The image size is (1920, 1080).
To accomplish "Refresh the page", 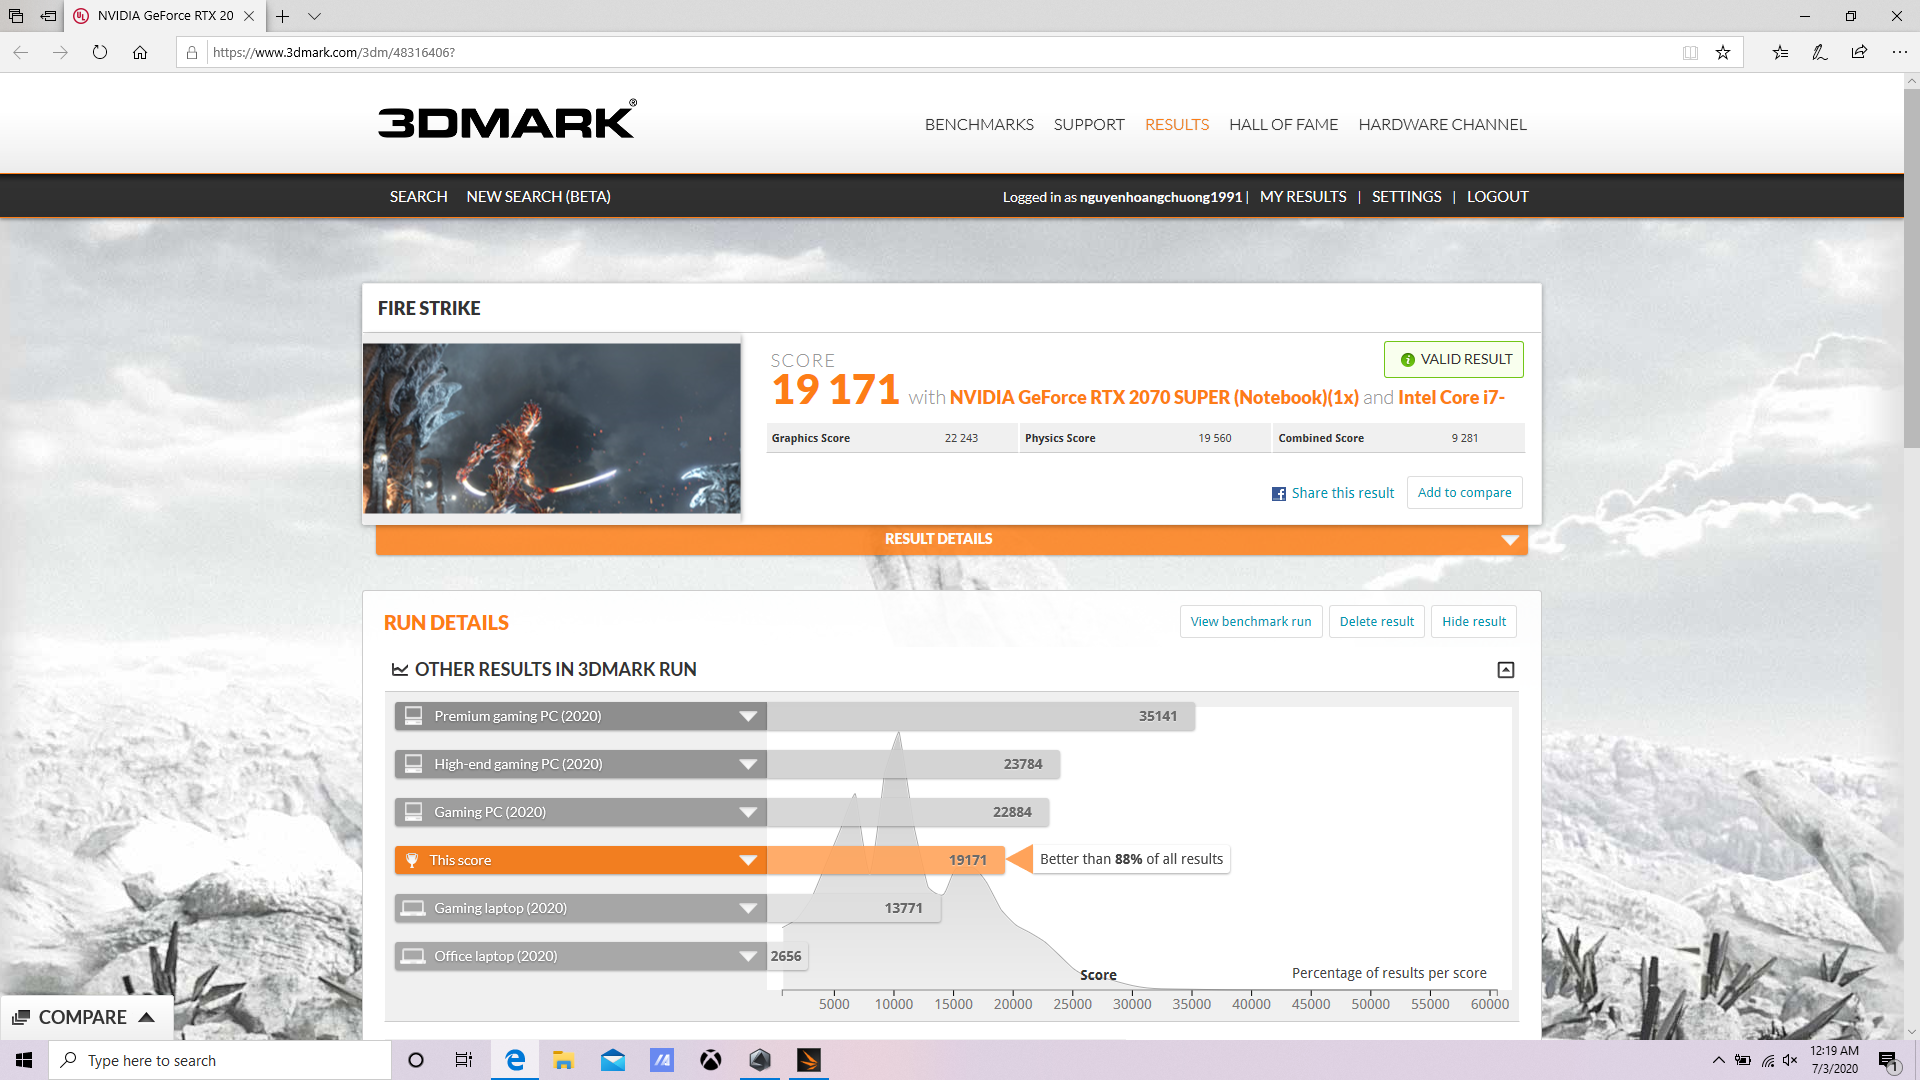I will pyautogui.click(x=100, y=53).
